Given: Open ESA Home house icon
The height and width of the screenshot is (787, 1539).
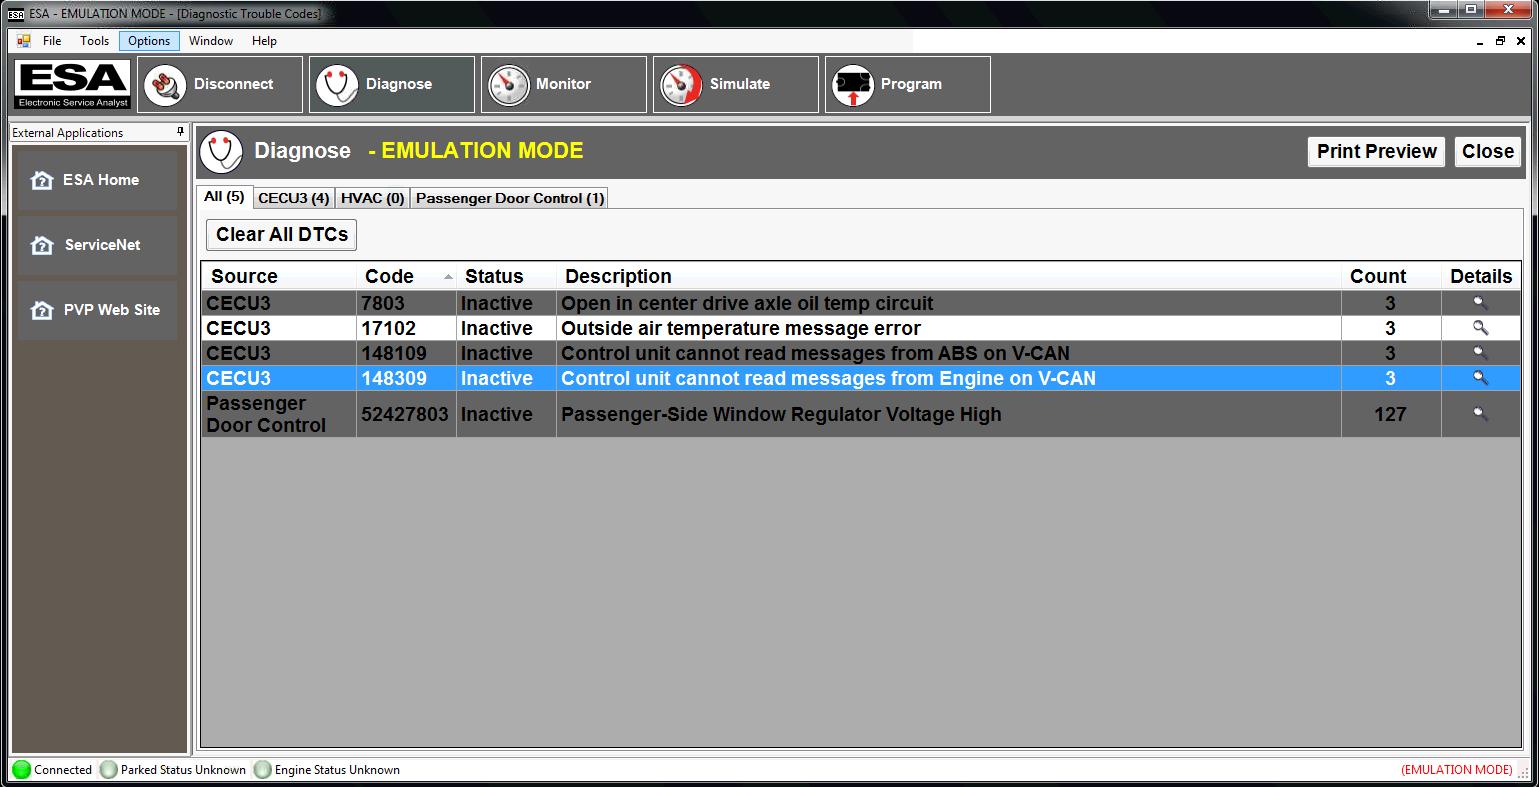Looking at the screenshot, I should (42, 180).
